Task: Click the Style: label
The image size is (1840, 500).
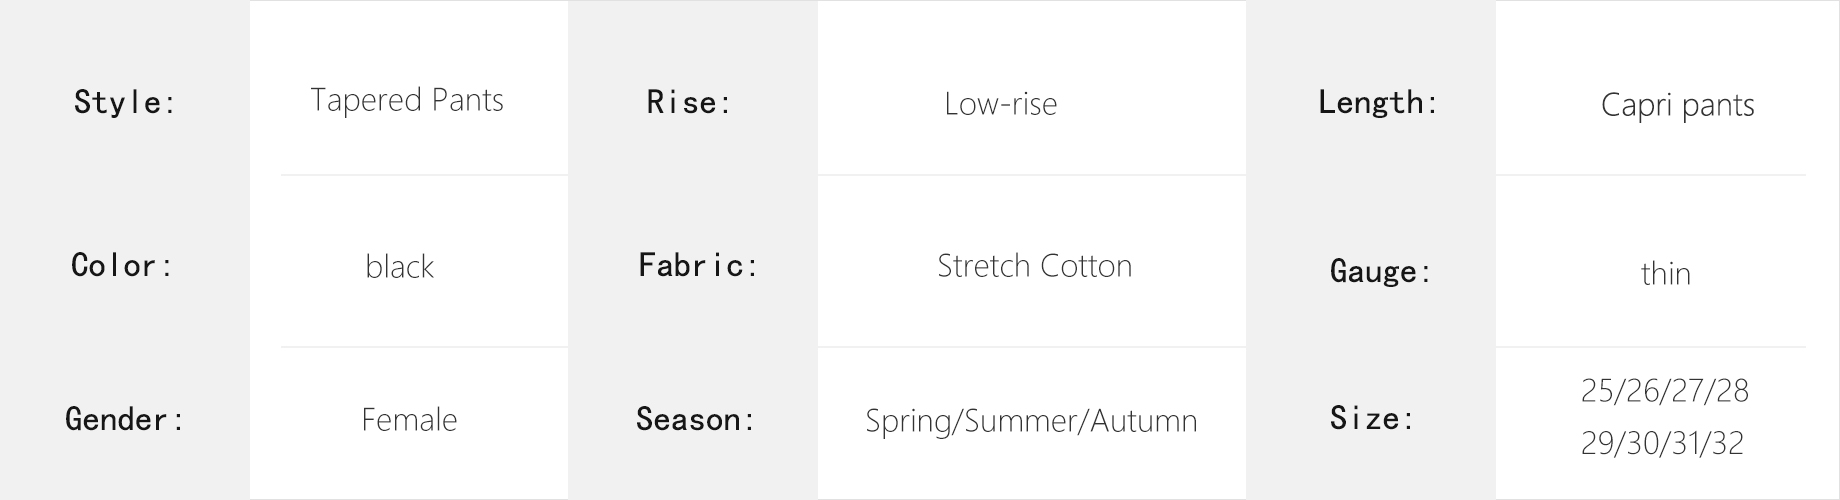Action: (x=125, y=102)
